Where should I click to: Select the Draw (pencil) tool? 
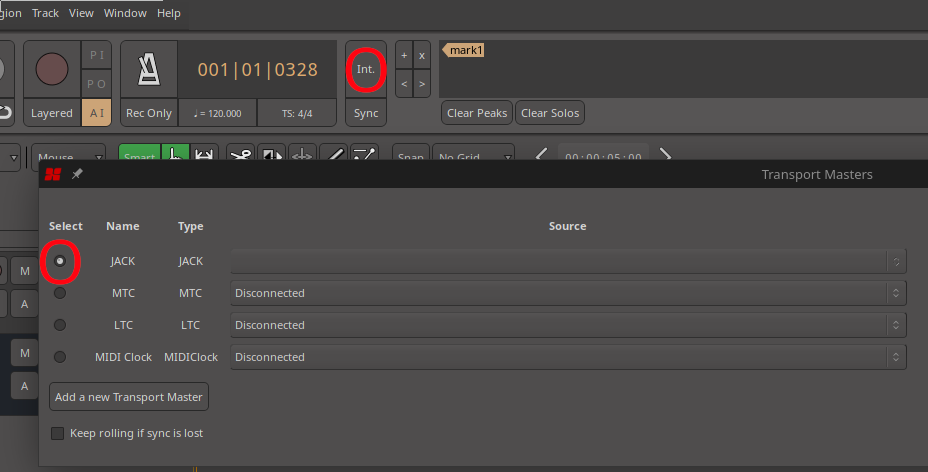(x=335, y=156)
